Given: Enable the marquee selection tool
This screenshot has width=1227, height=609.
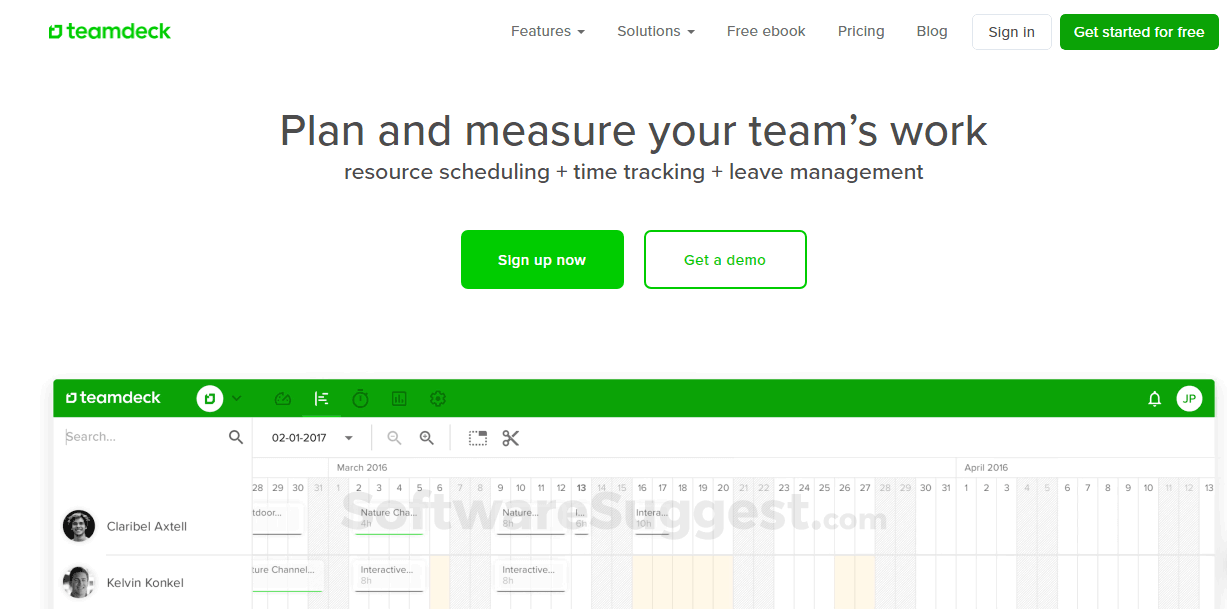Looking at the screenshot, I should coord(477,437).
